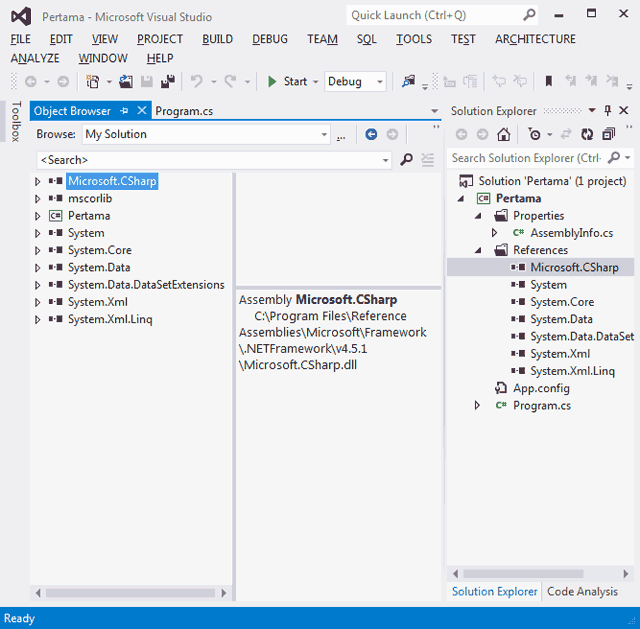Screen dimensions: 640x629
Task: Expand mscorlib node in Object Browser
Action: coord(38,199)
